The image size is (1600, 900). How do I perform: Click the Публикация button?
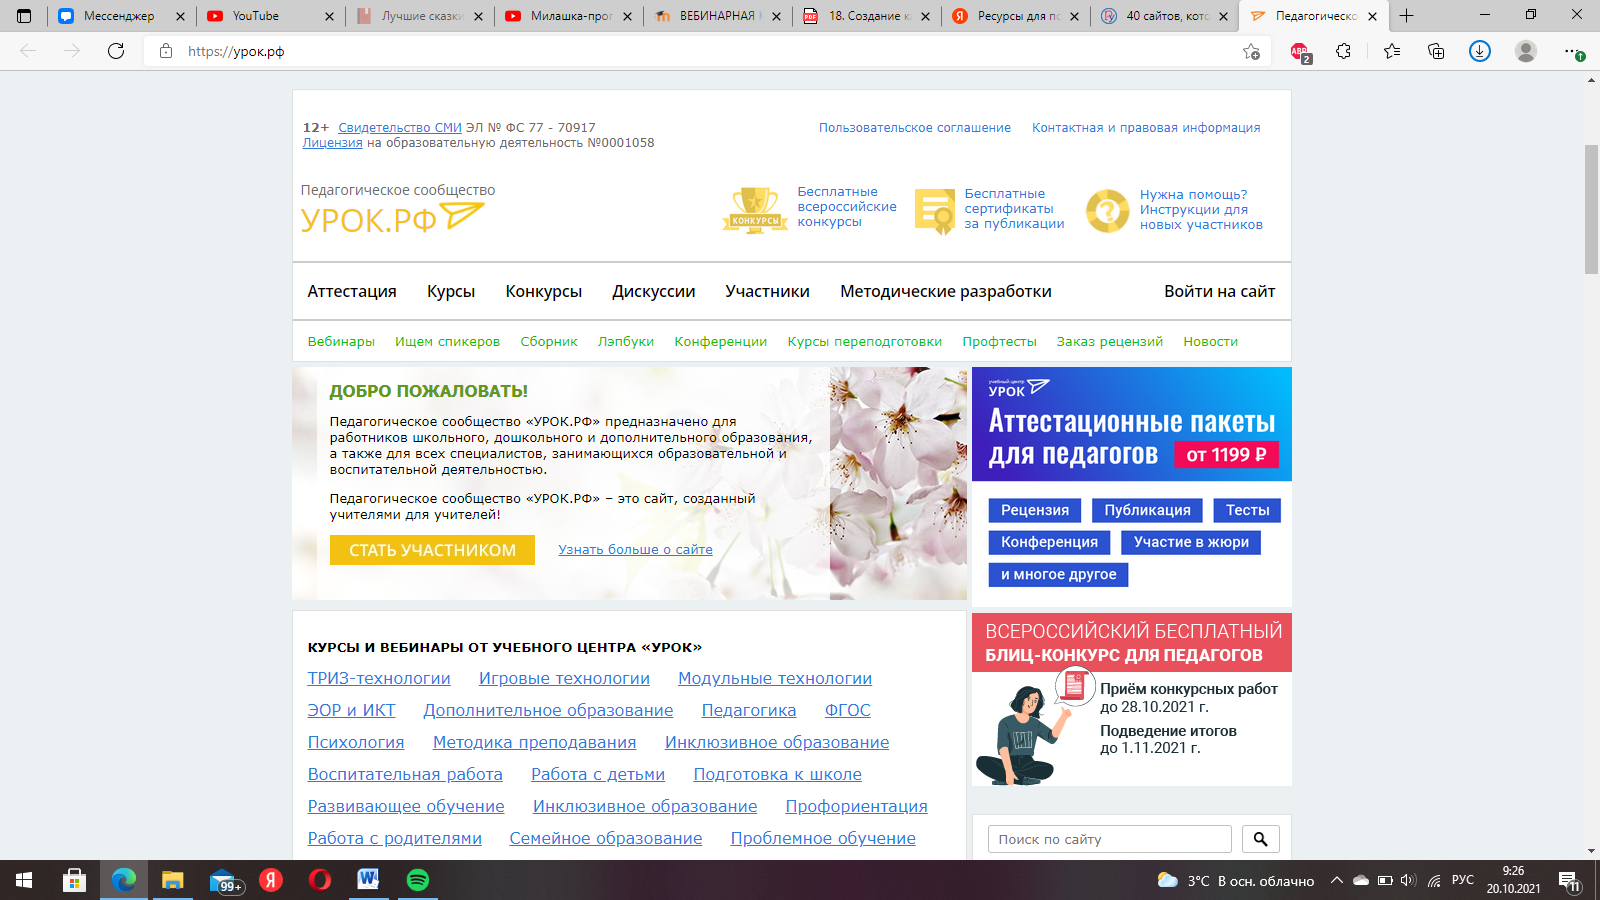click(1147, 510)
